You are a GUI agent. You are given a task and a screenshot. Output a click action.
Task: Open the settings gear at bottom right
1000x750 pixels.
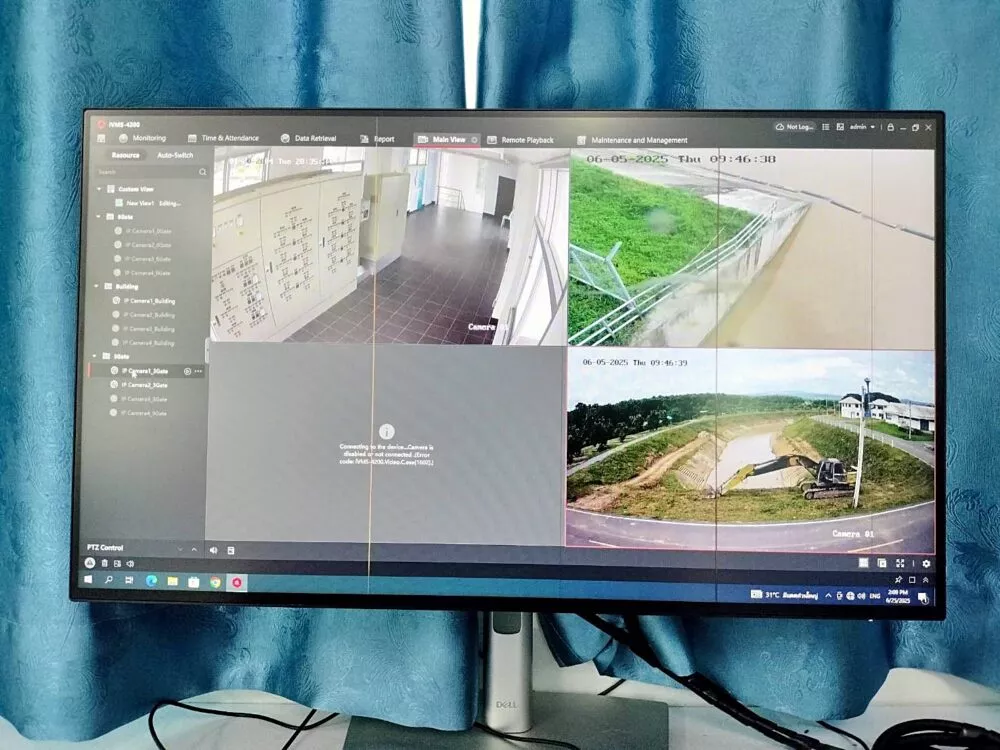tap(925, 564)
